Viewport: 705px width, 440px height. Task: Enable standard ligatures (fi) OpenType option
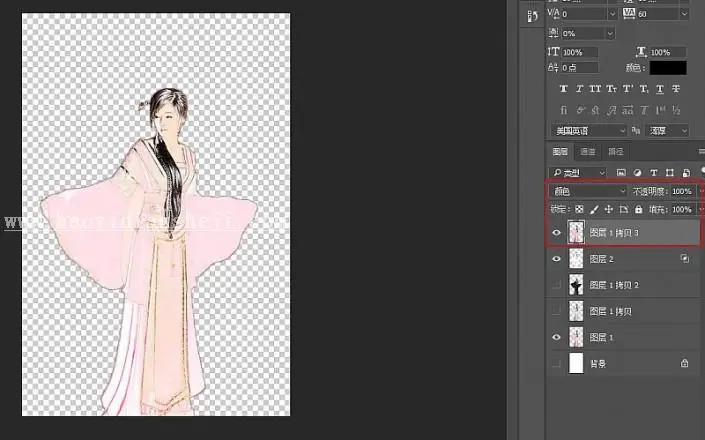pyautogui.click(x=563, y=110)
